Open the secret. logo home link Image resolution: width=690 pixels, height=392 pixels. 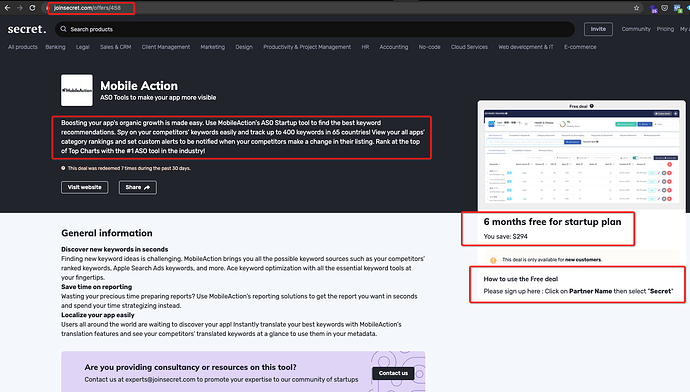(26, 29)
